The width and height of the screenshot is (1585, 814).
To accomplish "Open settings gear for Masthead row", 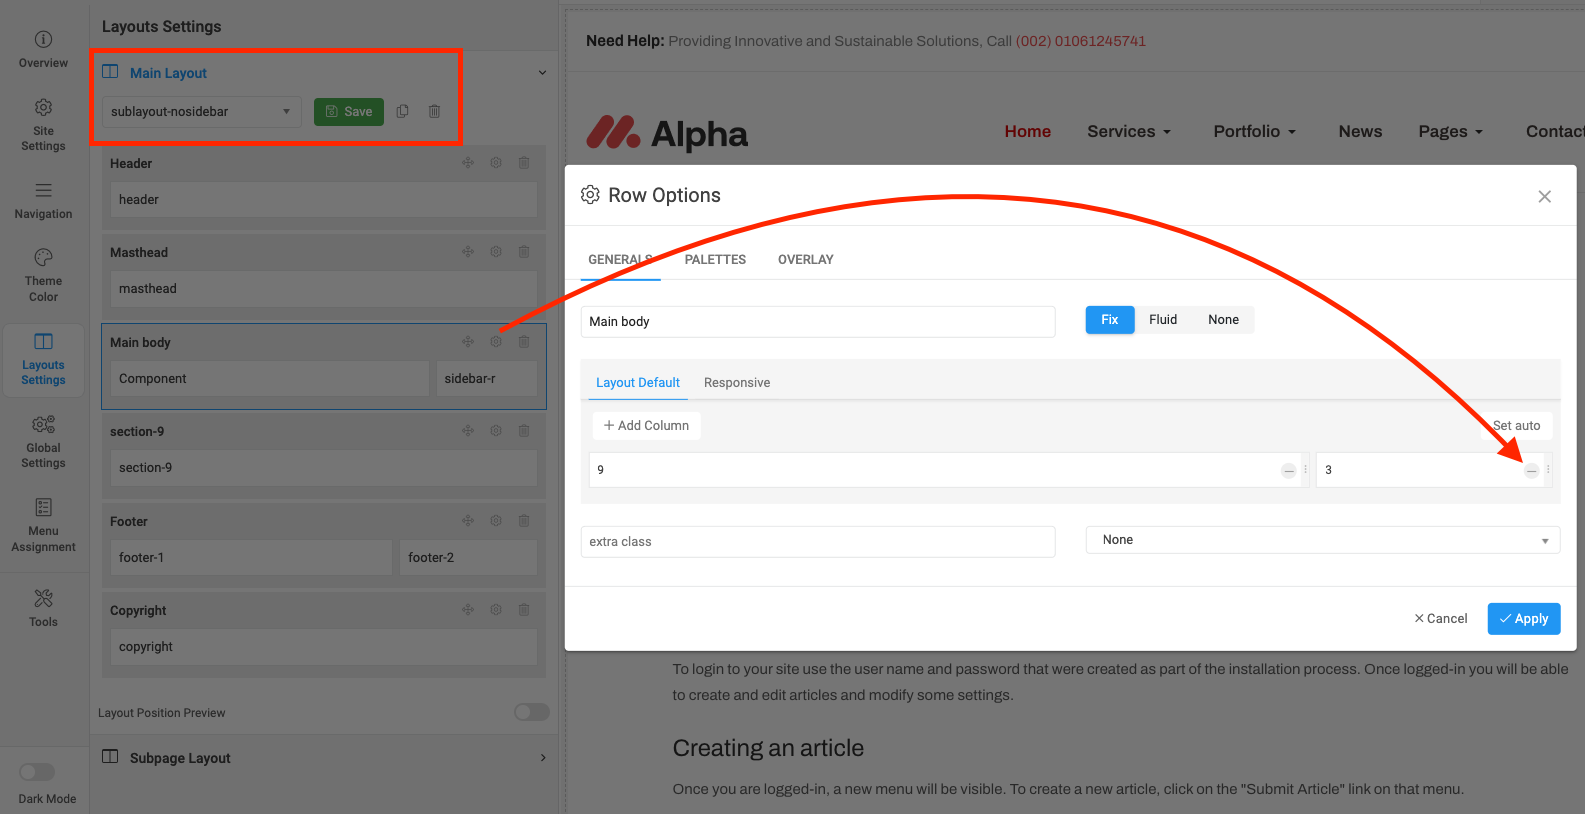I will click(496, 252).
